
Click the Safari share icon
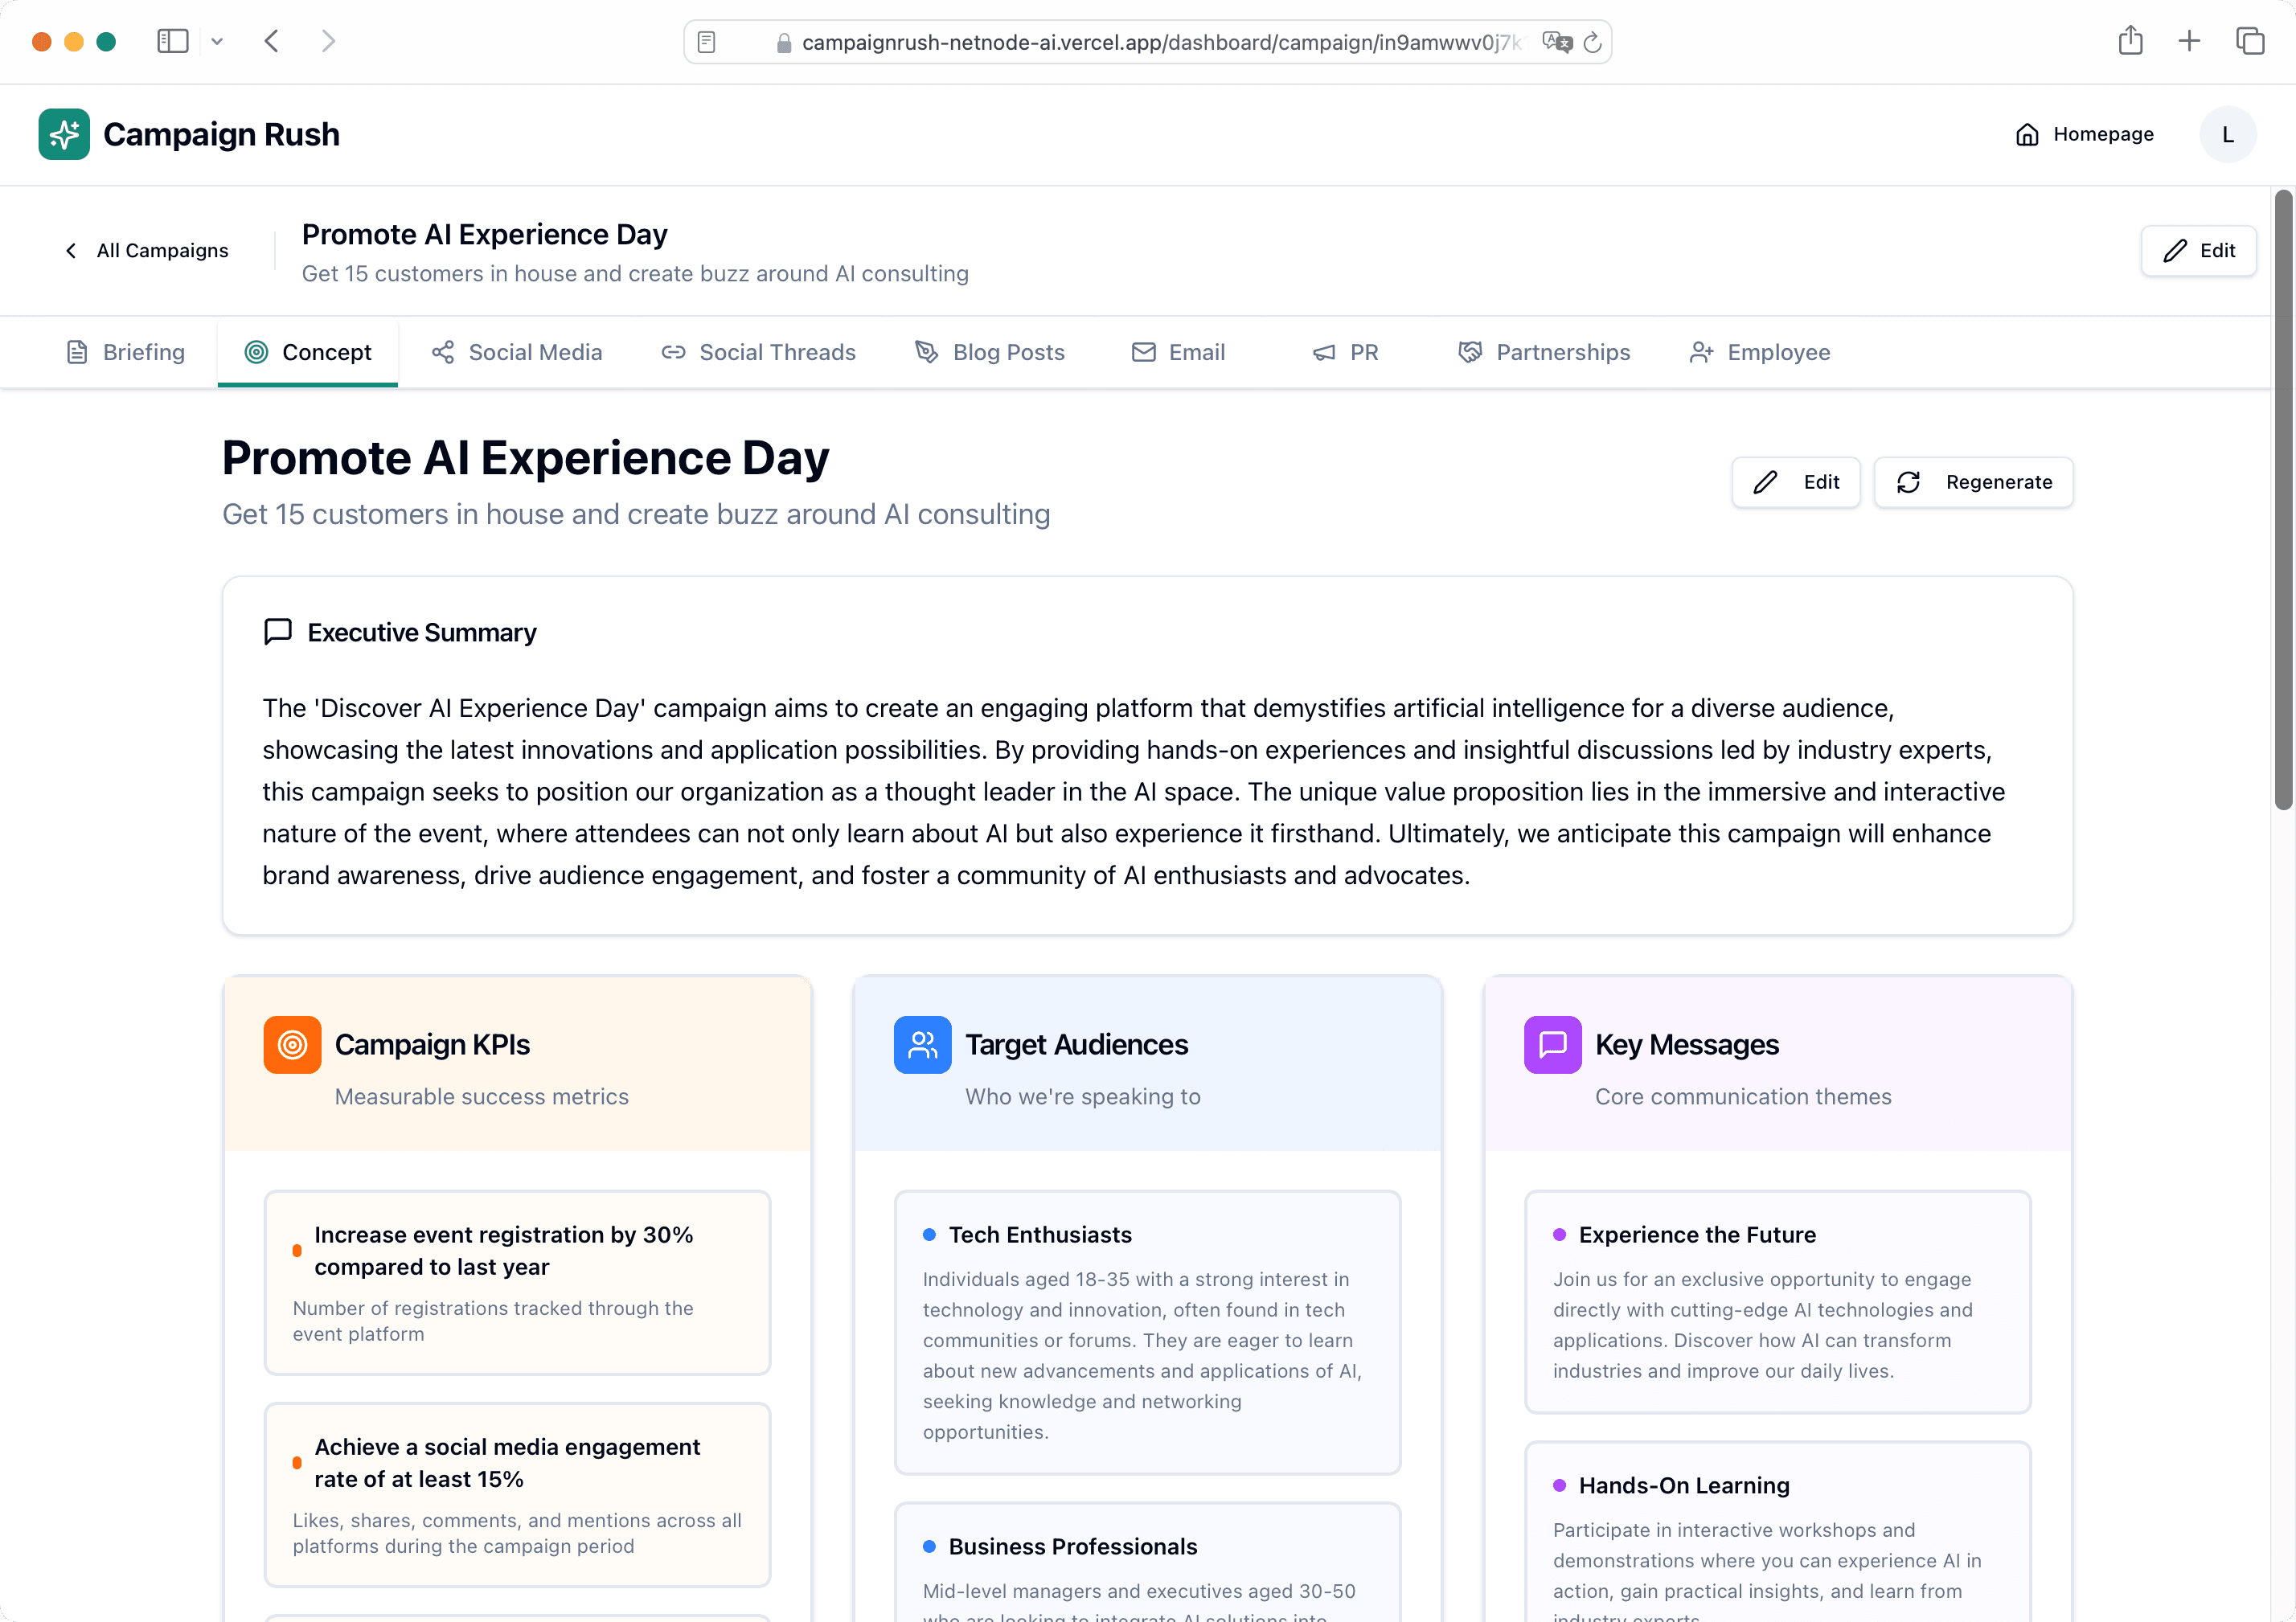(x=2130, y=40)
